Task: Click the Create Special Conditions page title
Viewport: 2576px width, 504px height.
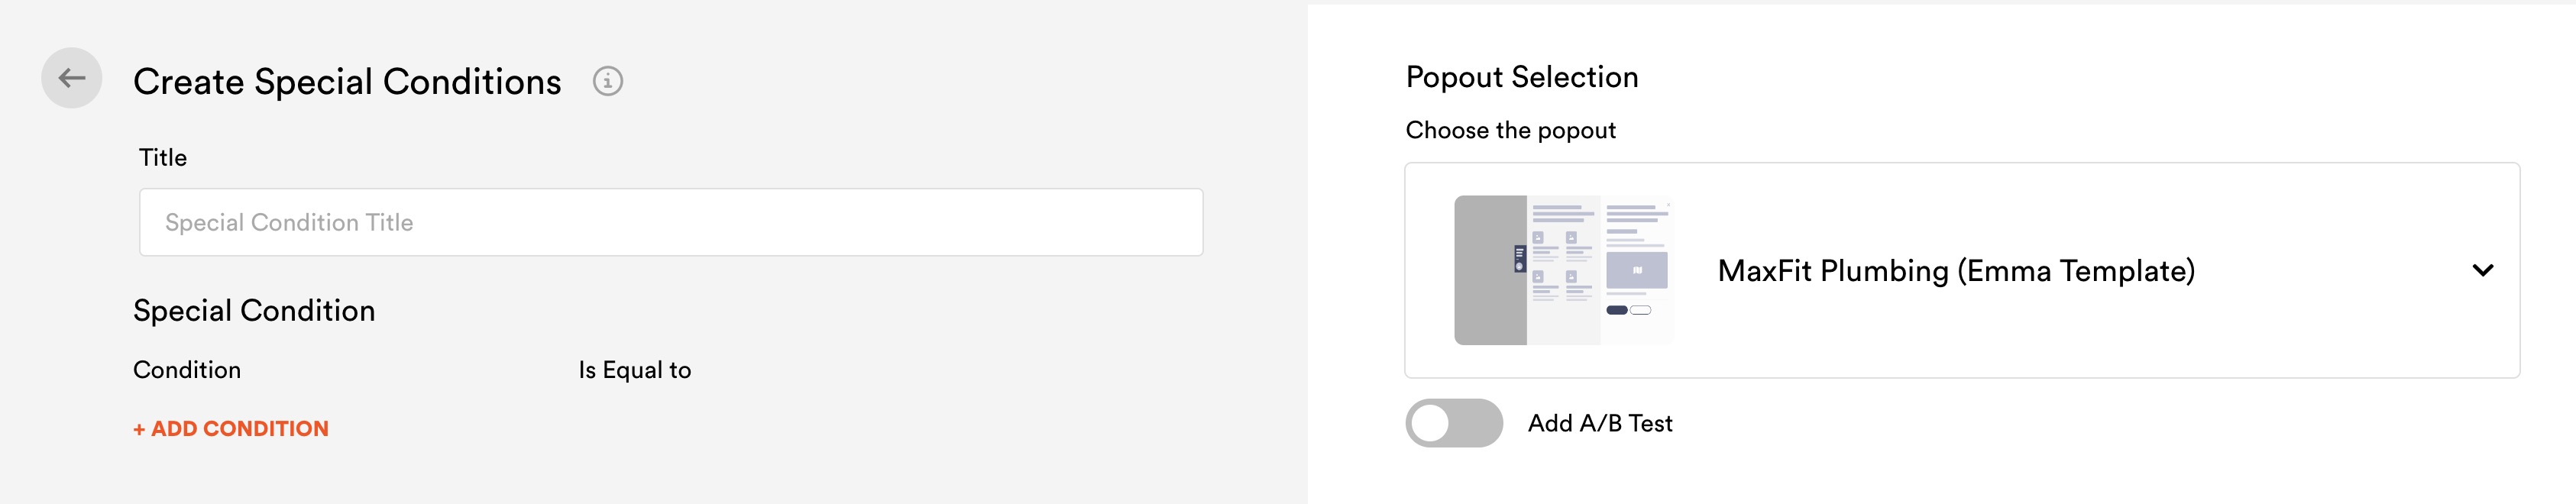Action: 347,82
